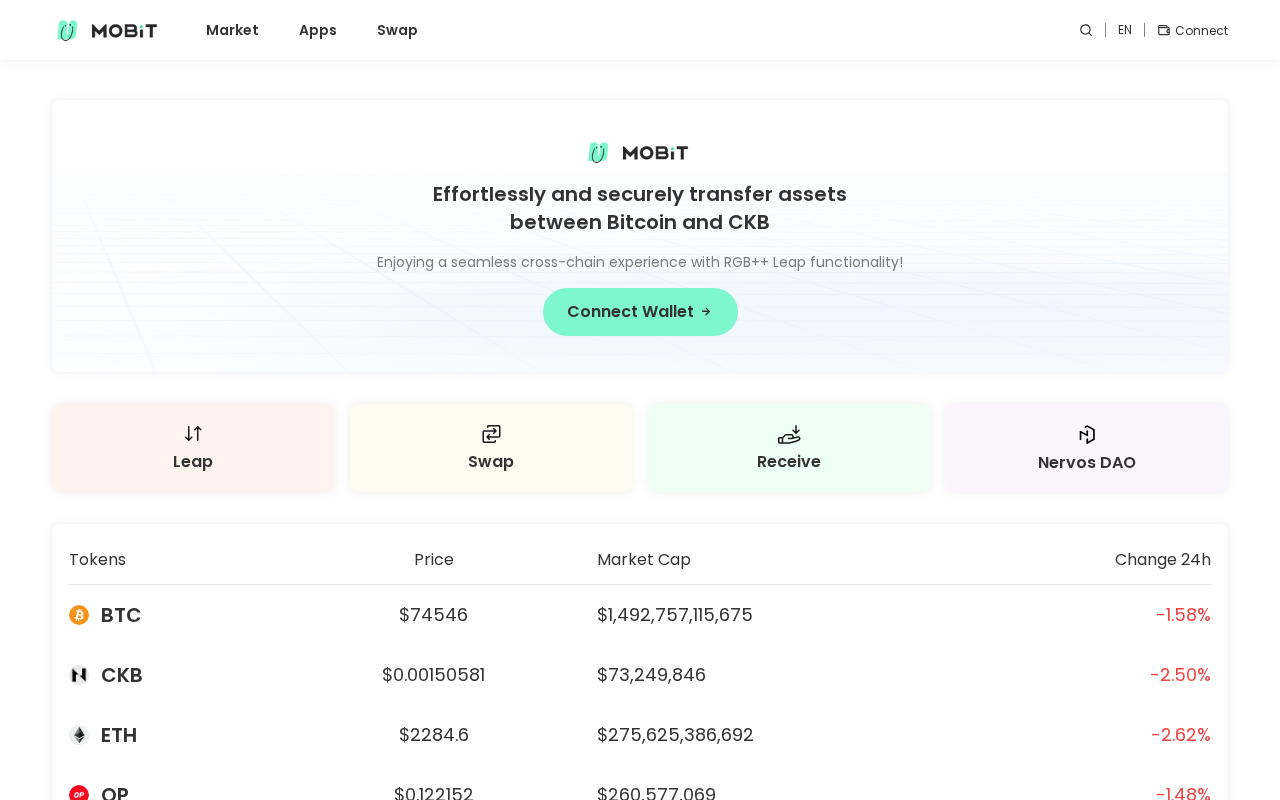Click the Leap arrows icon
This screenshot has height=800, width=1280.
193,434
